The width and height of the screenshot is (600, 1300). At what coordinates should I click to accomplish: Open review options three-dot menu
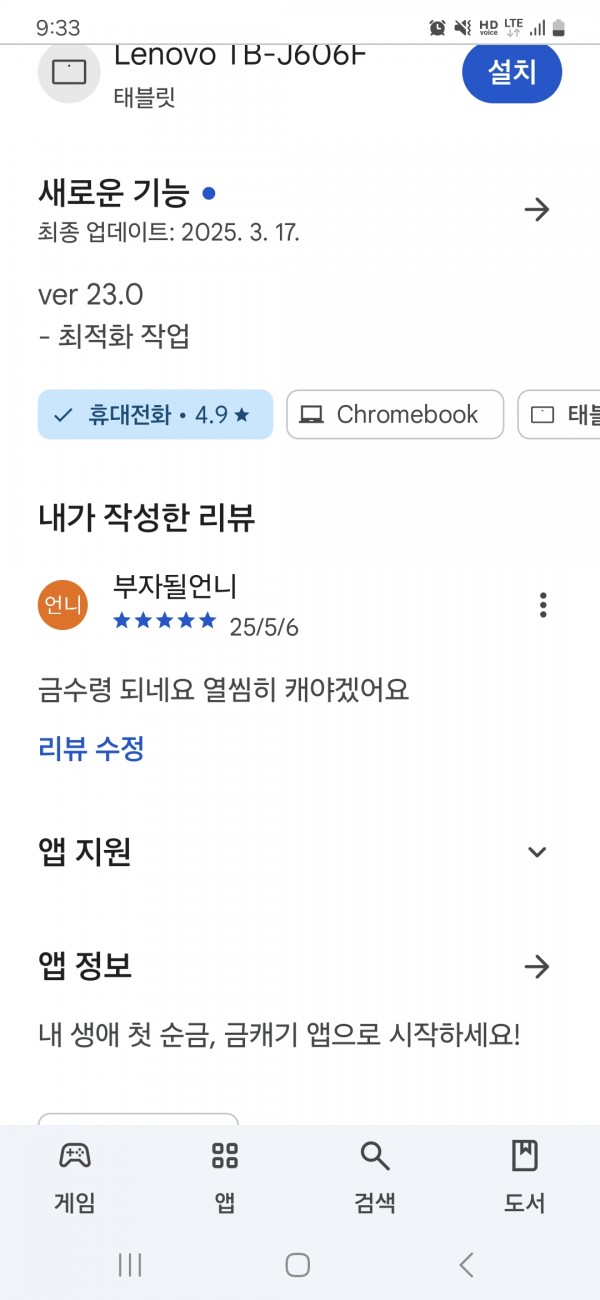(x=543, y=605)
